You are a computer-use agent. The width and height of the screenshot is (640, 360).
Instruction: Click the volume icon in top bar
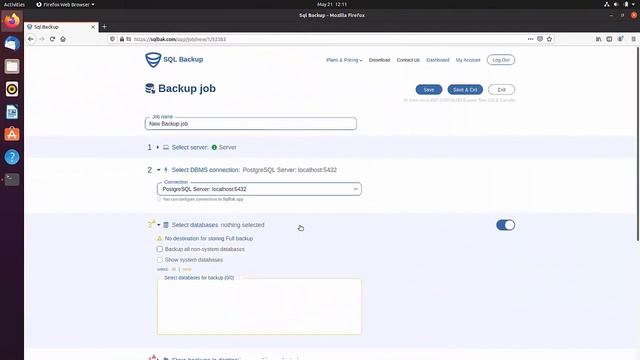(616, 4)
